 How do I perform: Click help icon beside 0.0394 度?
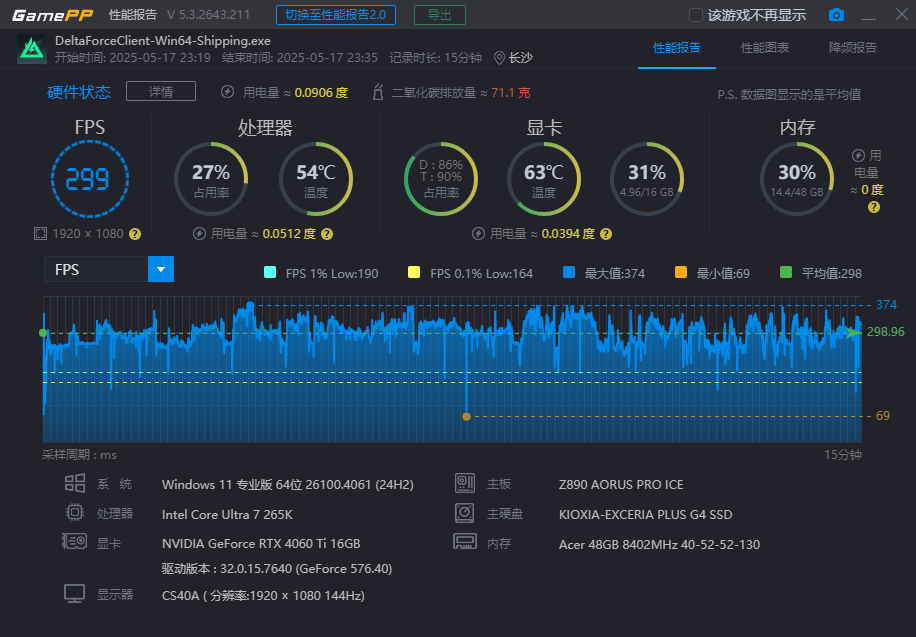(x=606, y=234)
